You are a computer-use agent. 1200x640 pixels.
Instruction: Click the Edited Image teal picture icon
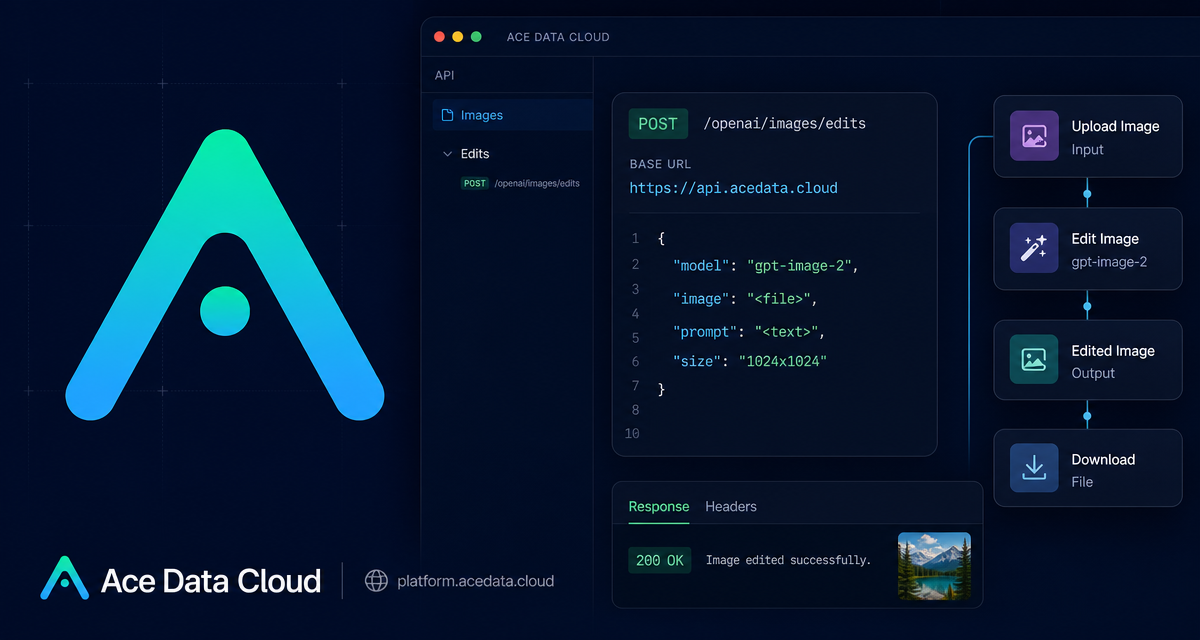(x=1034, y=360)
